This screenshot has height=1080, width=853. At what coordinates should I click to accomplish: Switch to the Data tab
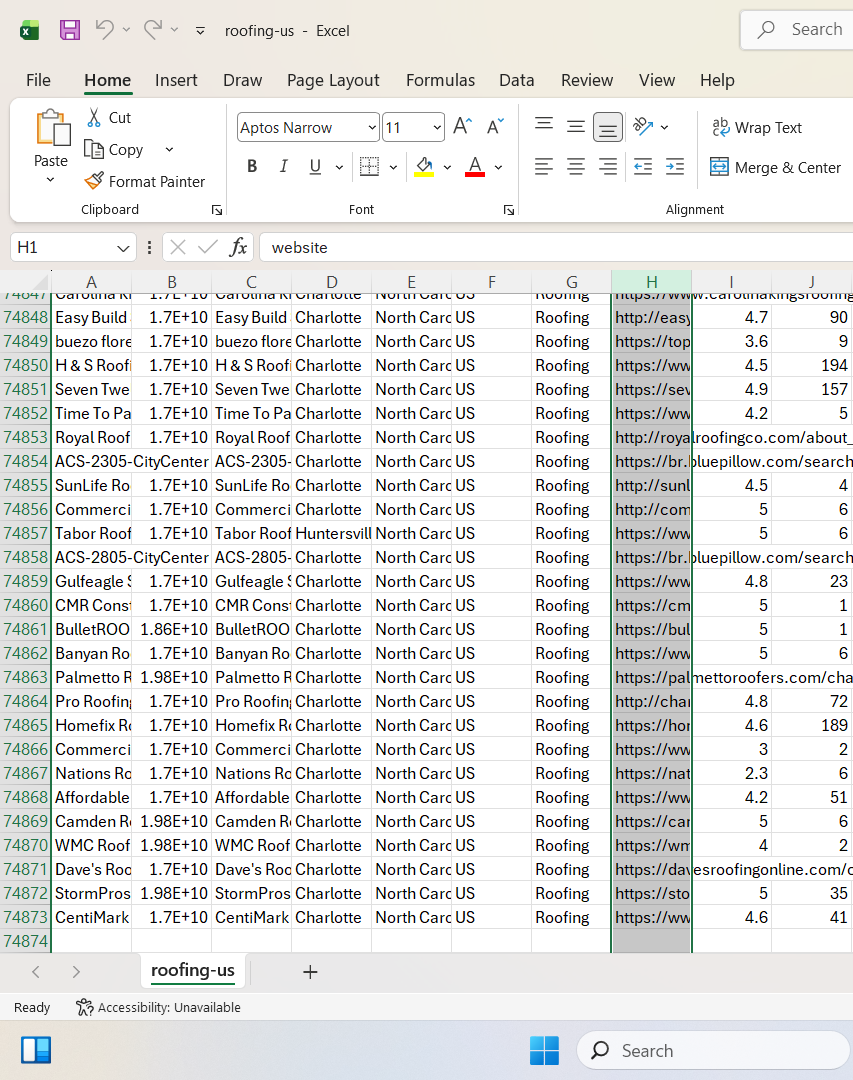click(517, 80)
